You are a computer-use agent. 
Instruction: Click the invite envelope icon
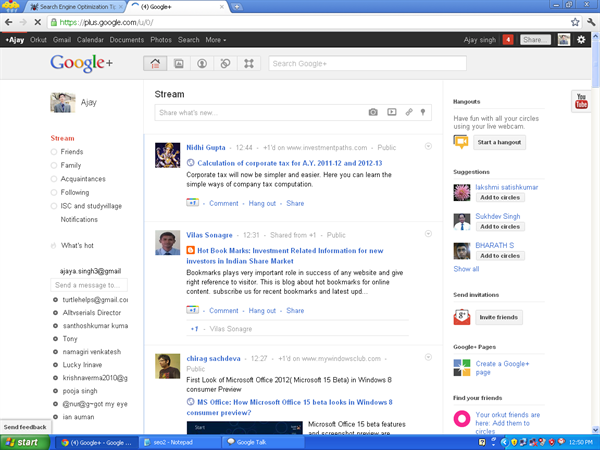pos(461,317)
